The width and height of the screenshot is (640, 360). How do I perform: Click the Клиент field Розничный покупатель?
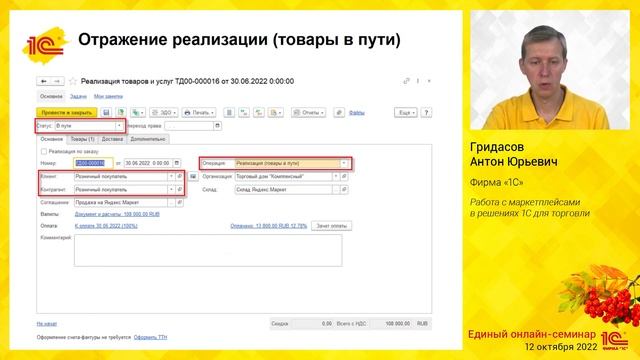120,176
